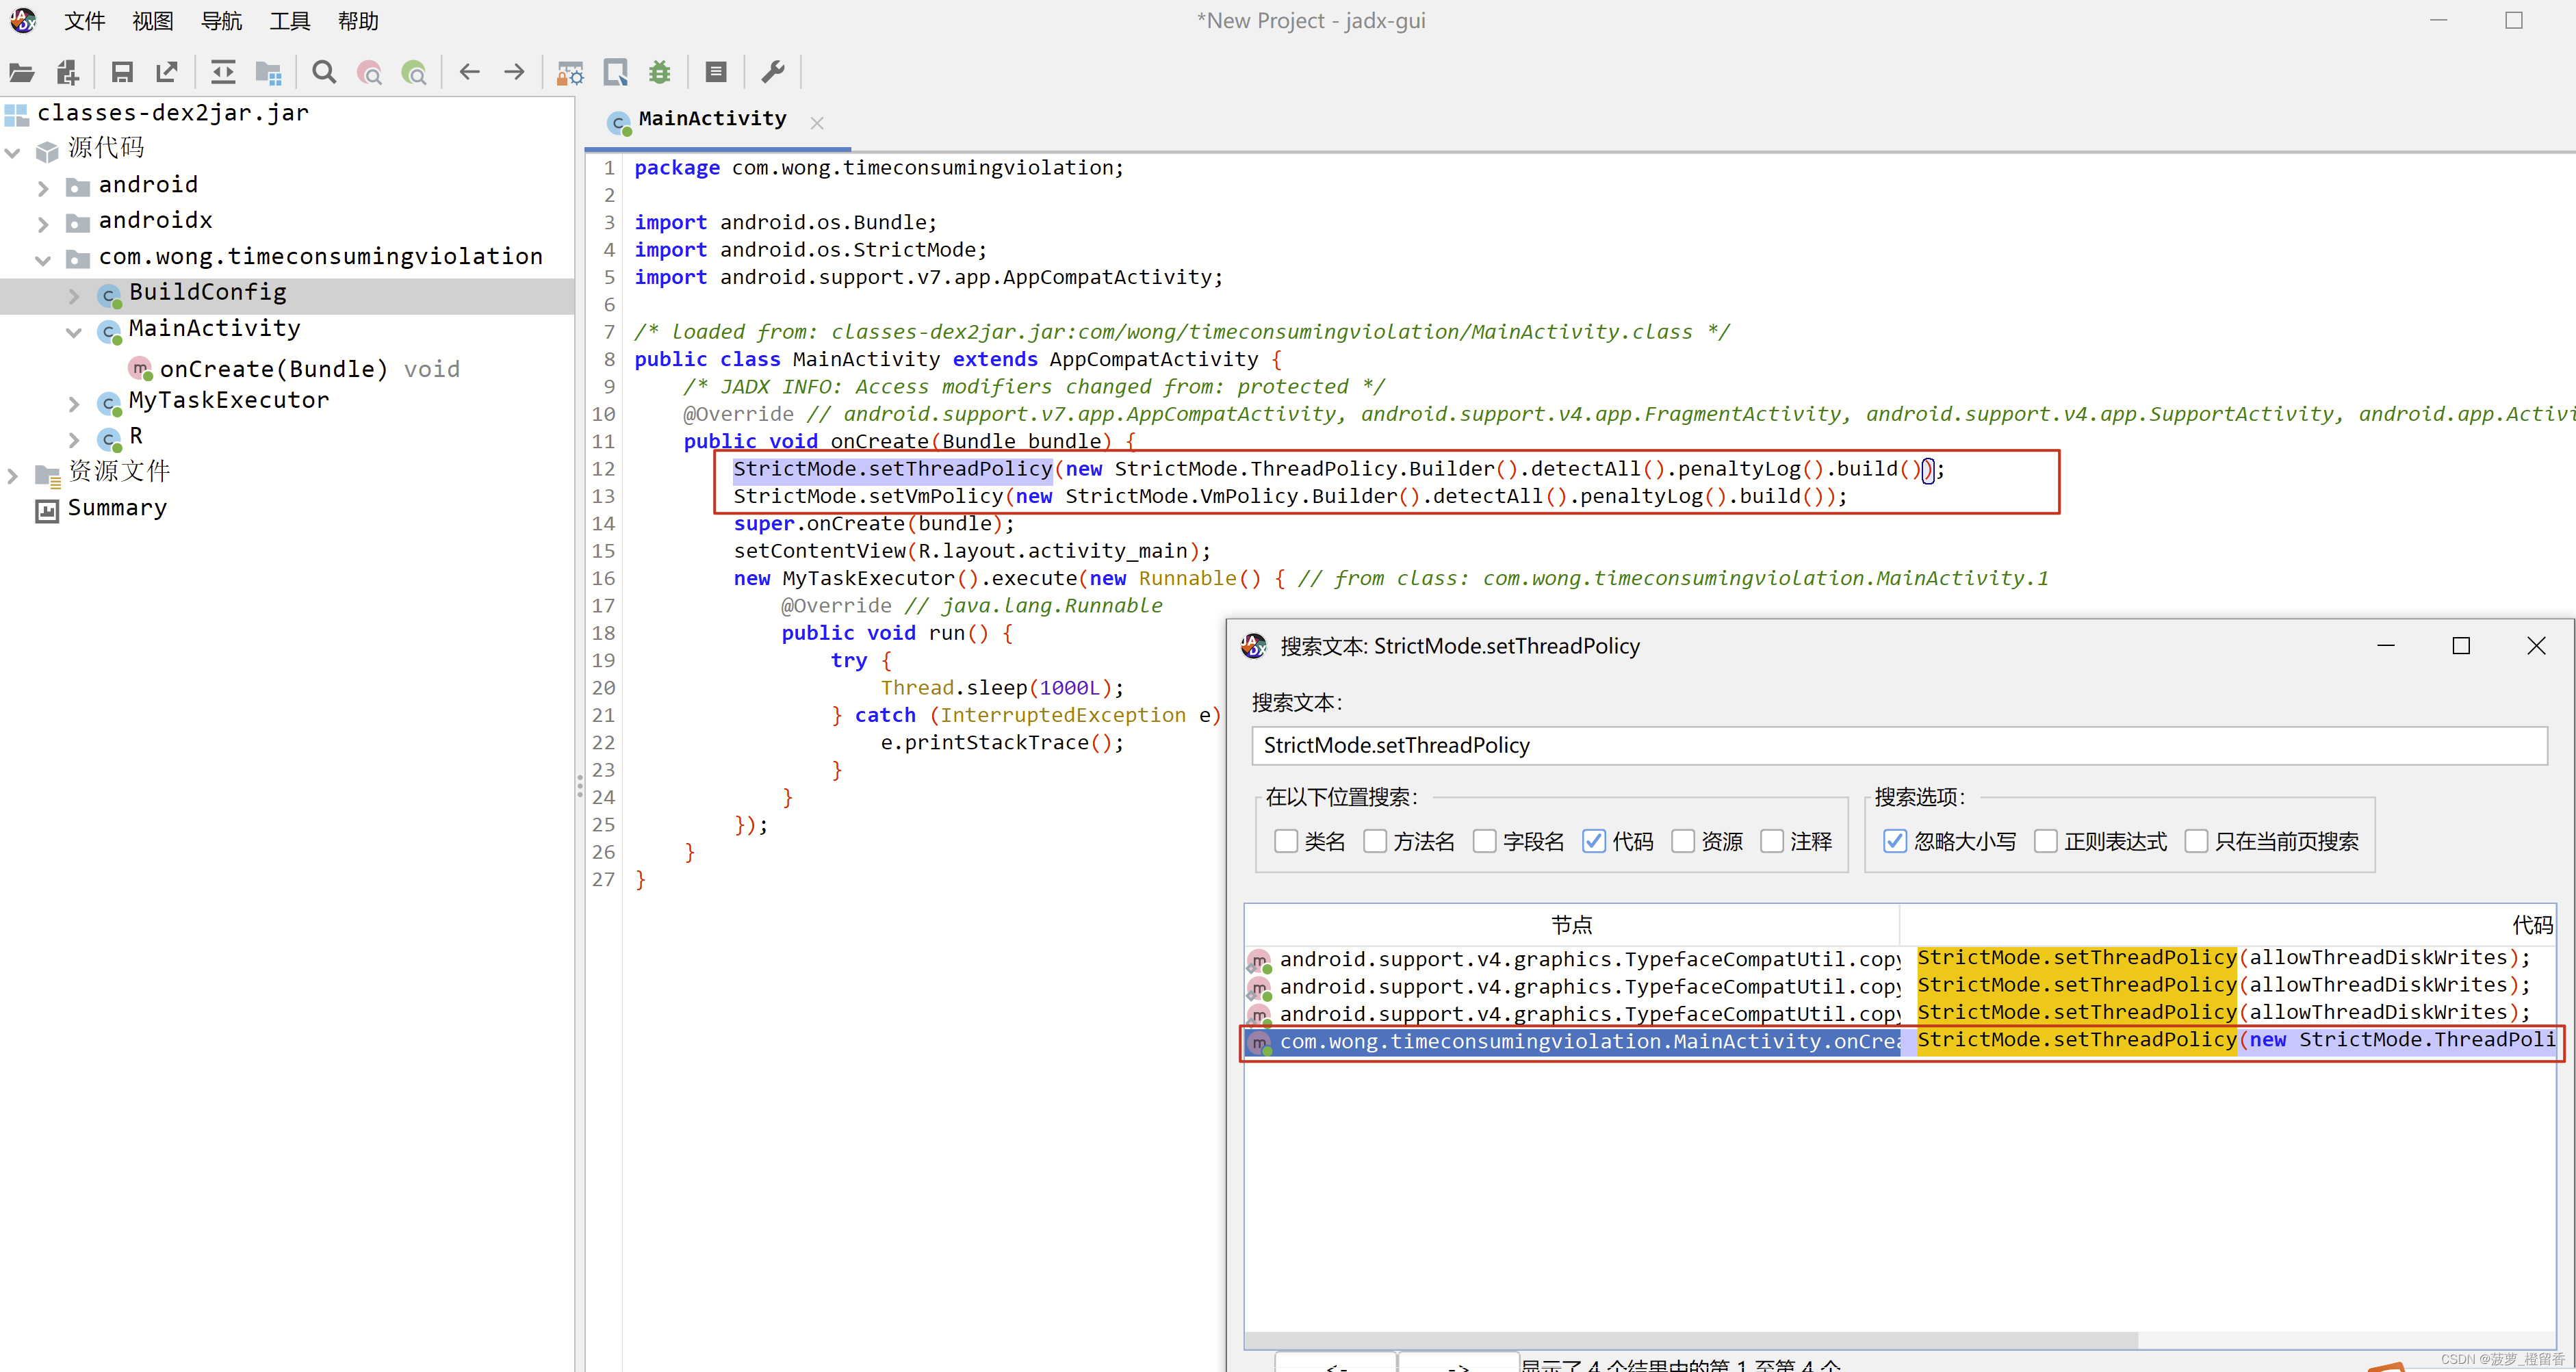Toggle the Sync with editor icon
The height and width of the screenshot is (1372, 2576).
(x=223, y=72)
